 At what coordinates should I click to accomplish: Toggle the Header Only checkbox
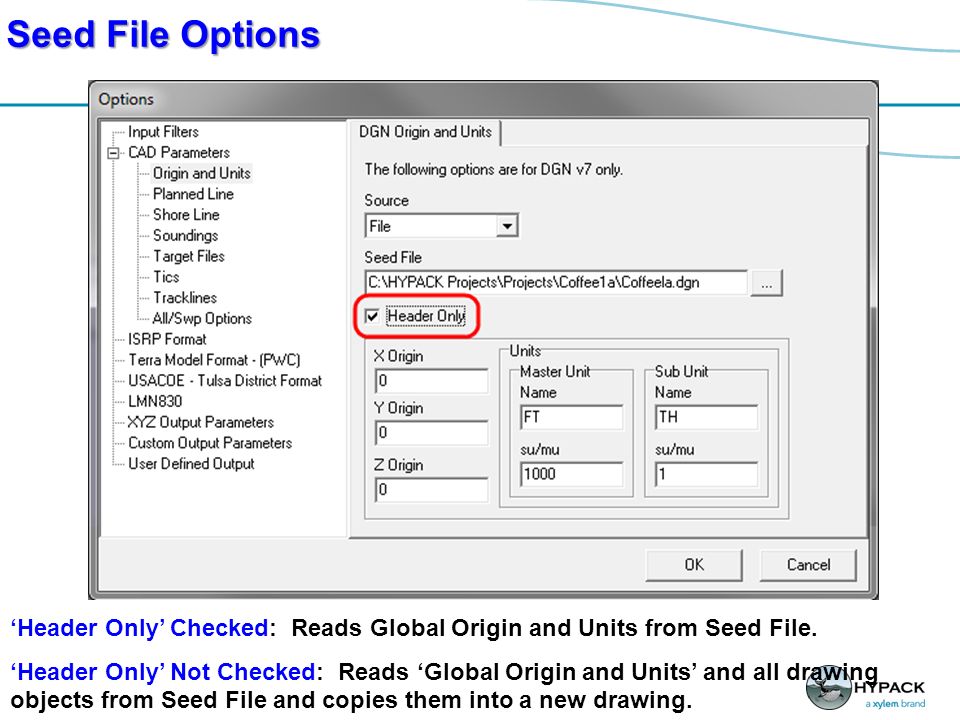point(372,316)
